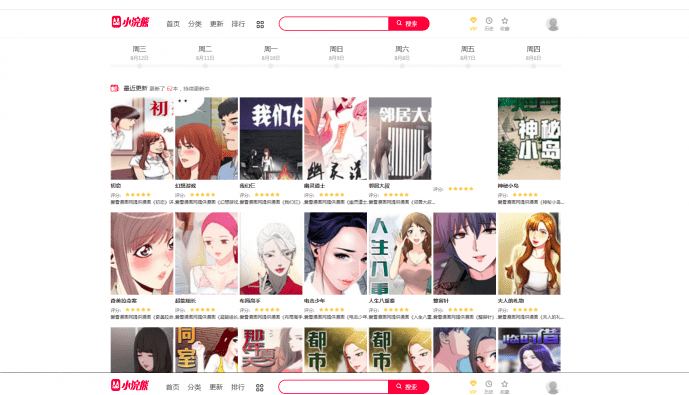Image resolution: width=689 pixels, height=395 pixels.
Task: Select the 周一 8月10日 day tab
Action: click(x=271, y=53)
